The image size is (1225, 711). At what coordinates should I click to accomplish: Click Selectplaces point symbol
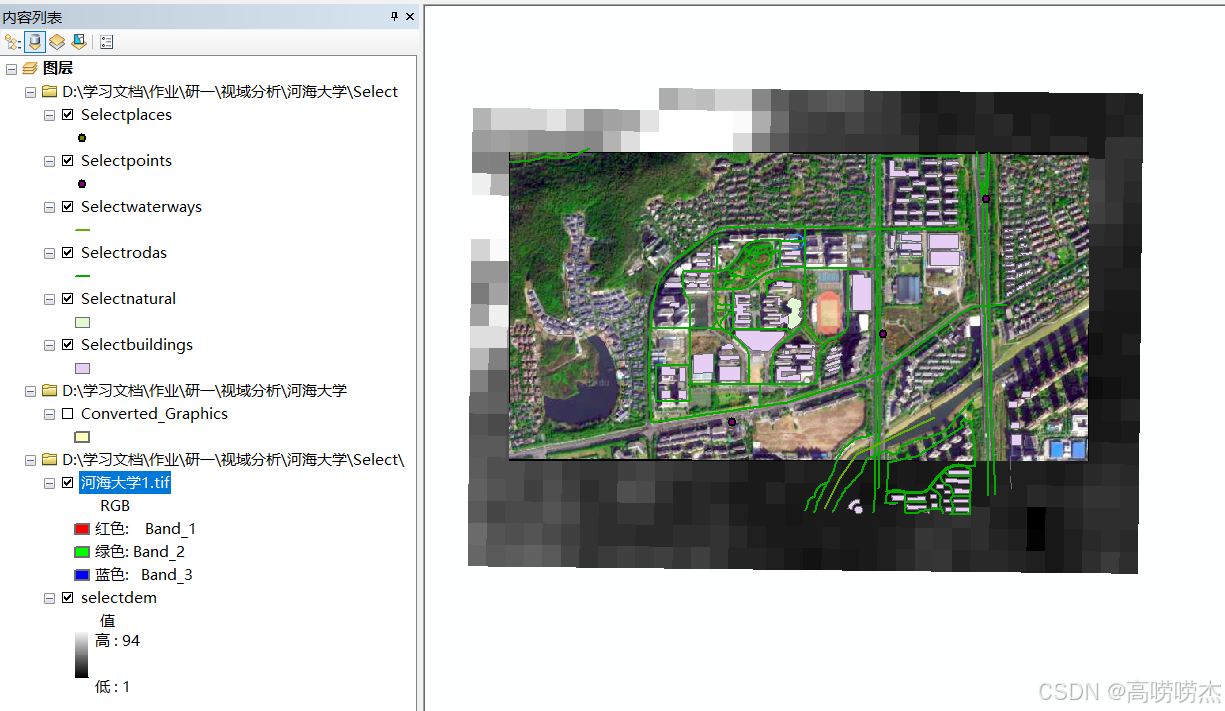coord(82,138)
